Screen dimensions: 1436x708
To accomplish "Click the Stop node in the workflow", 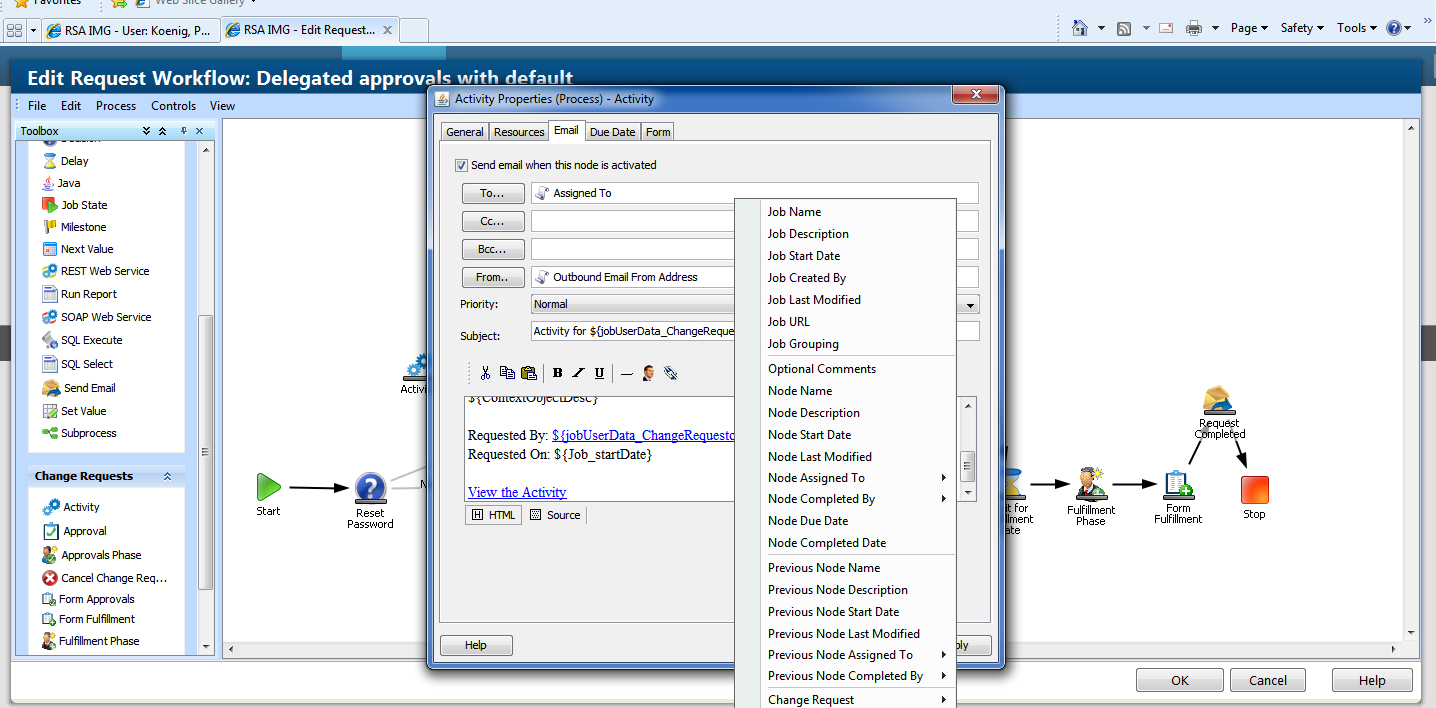I will coord(1254,490).
